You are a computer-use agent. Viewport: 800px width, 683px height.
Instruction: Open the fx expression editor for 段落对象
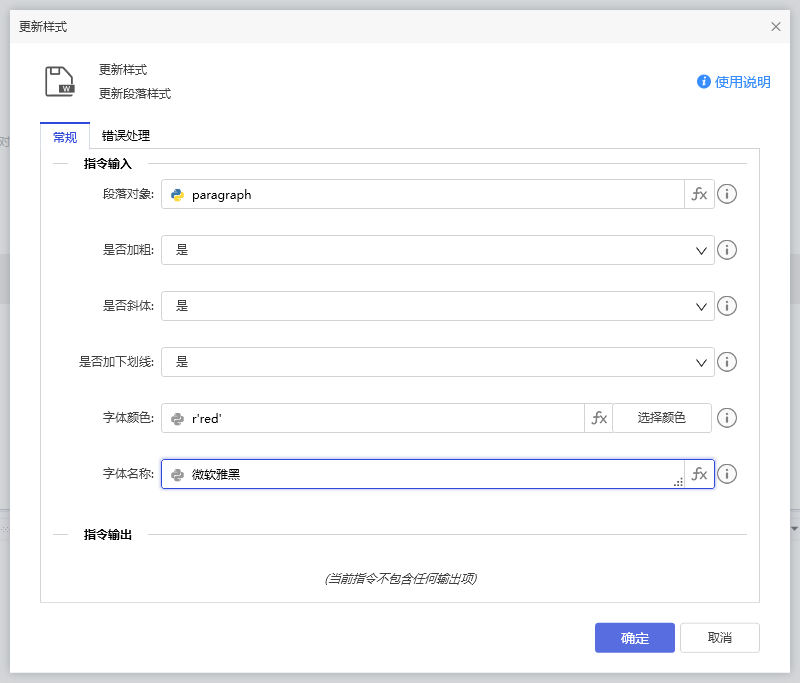699,194
